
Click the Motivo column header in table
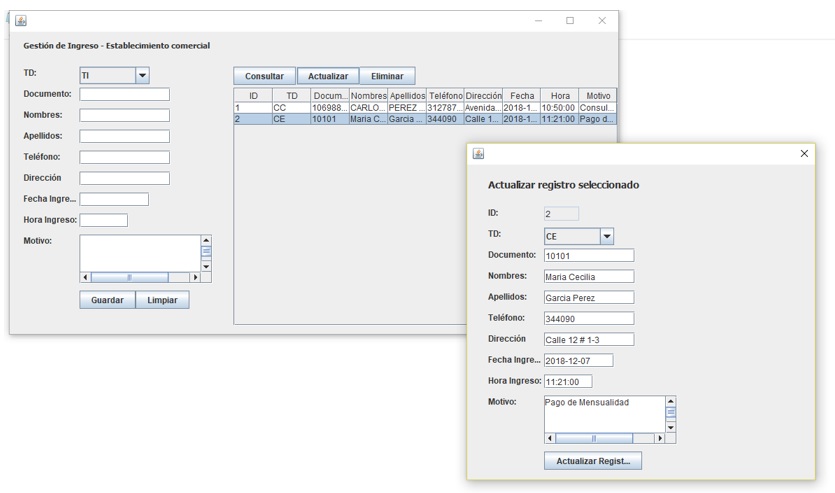point(597,96)
